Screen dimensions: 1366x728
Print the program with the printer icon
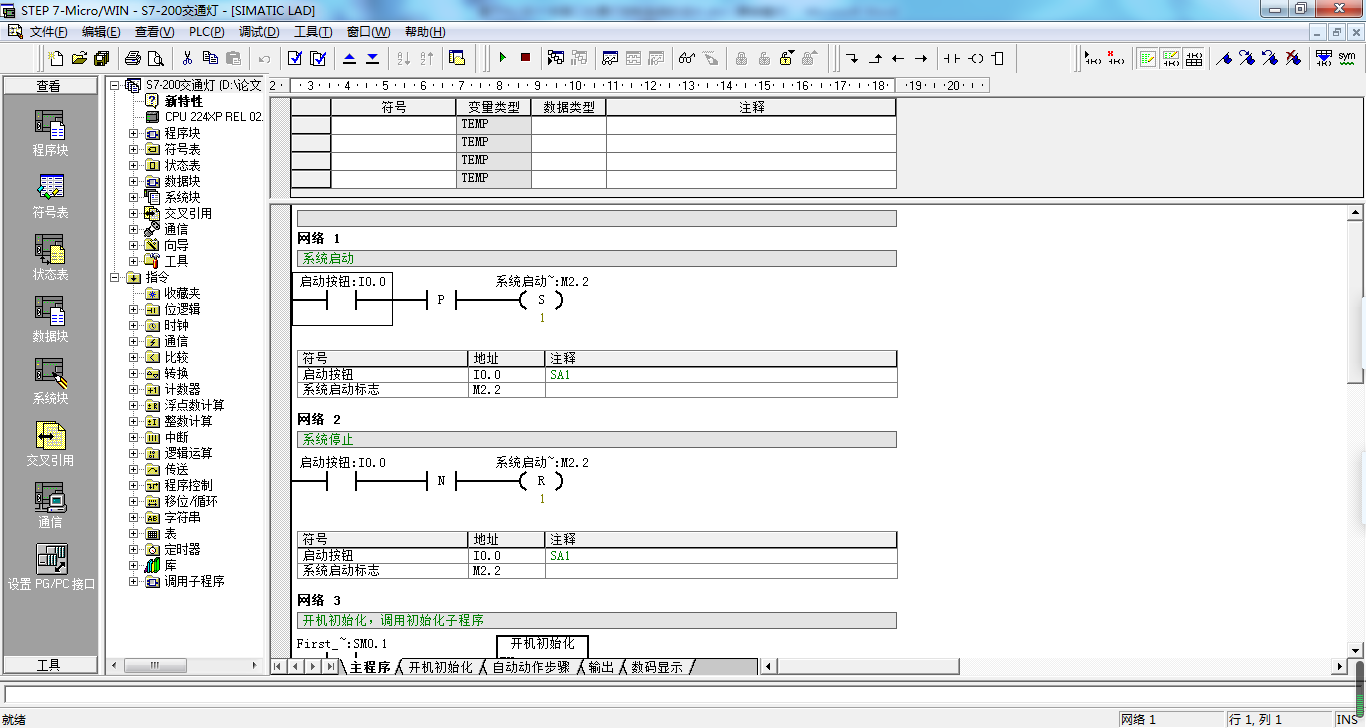click(132, 58)
